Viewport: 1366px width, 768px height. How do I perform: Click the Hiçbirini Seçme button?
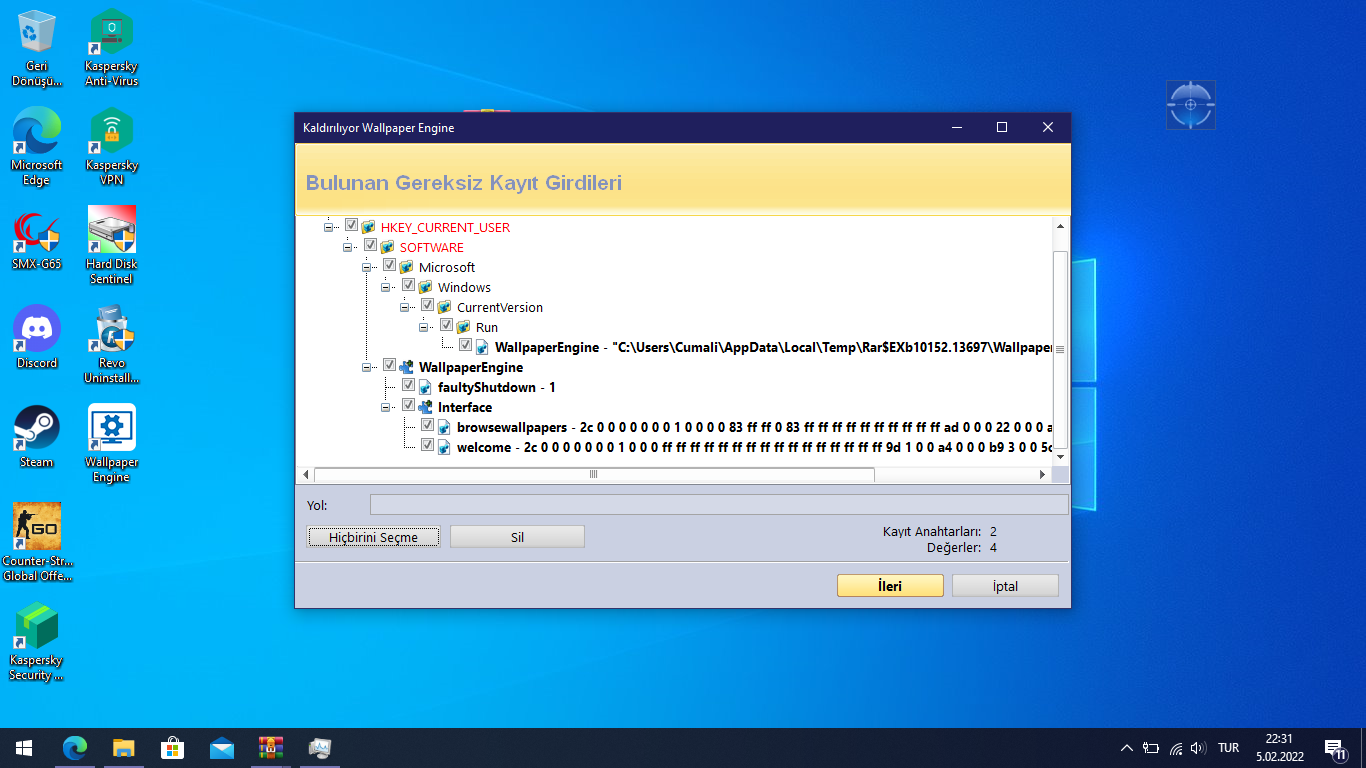373,537
